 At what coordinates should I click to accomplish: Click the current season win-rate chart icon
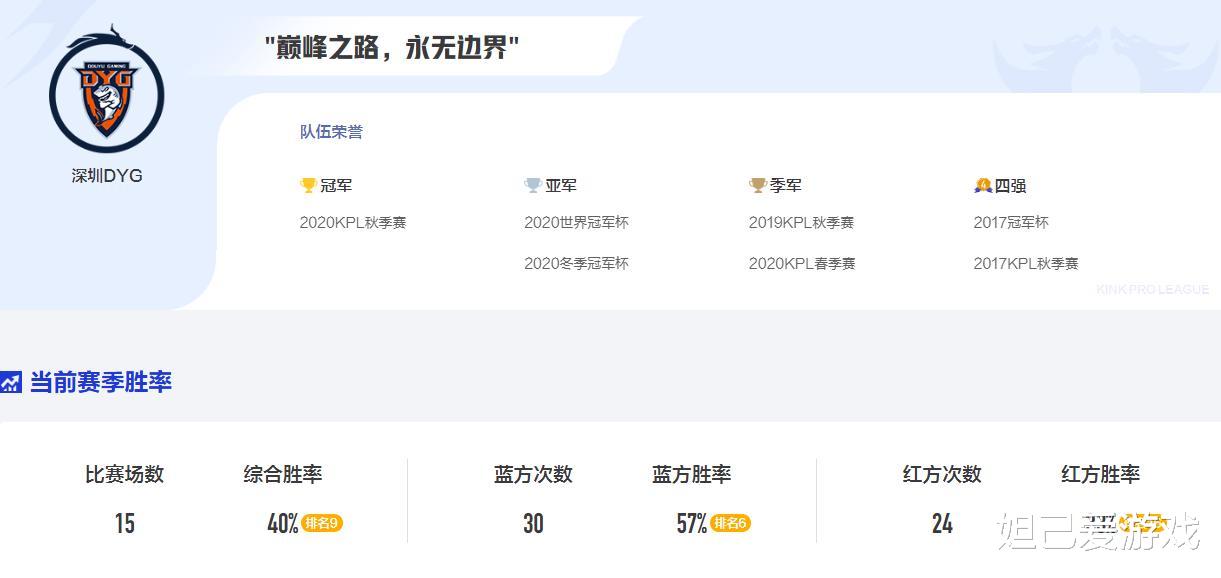tap(11, 382)
